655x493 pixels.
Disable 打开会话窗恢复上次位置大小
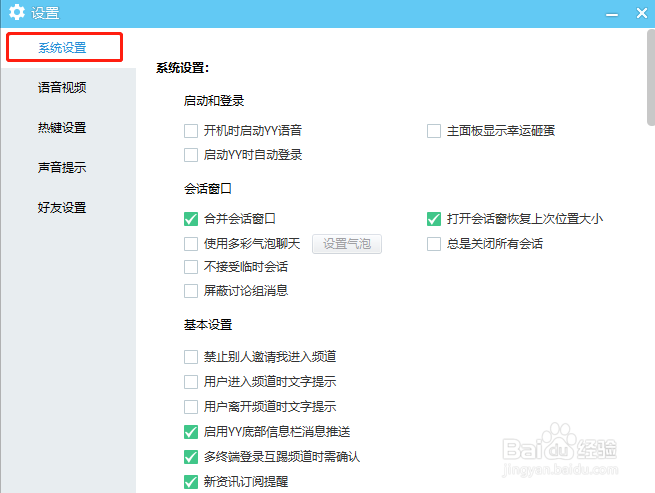pyautogui.click(x=434, y=219)
